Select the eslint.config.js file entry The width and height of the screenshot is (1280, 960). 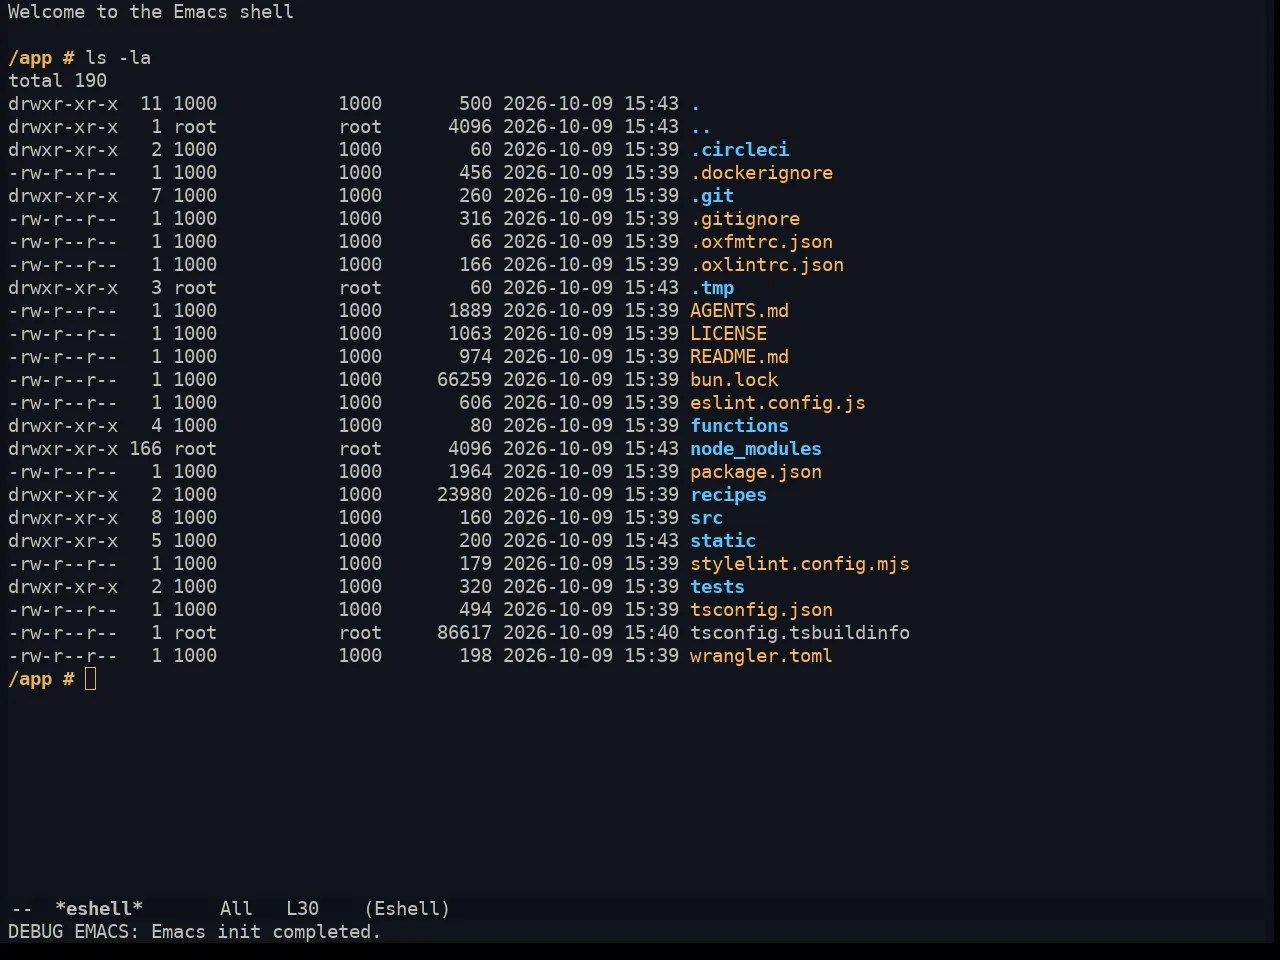pyautogui.click(x=778, y=403)
